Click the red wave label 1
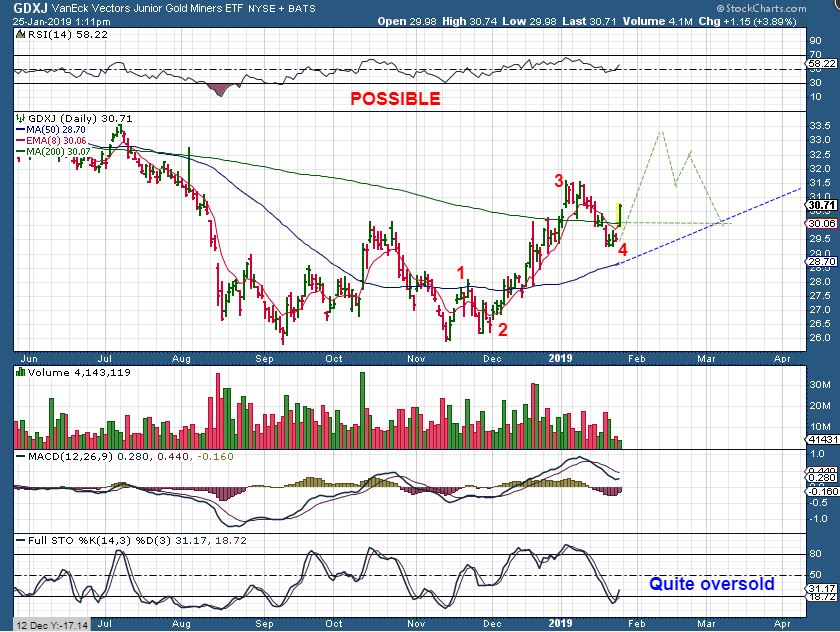 click(461, 273)
